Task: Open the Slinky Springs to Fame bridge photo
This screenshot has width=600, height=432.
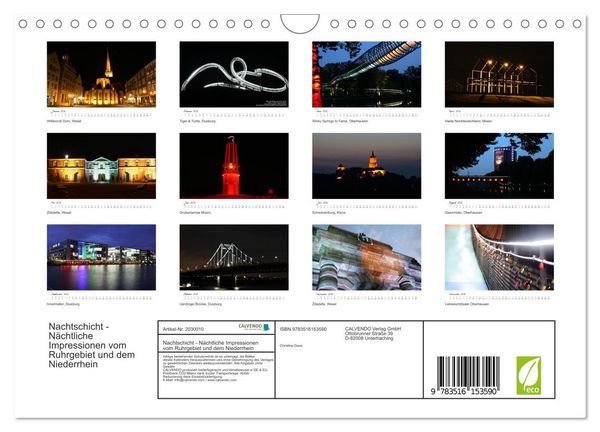Action: [367, 74]
